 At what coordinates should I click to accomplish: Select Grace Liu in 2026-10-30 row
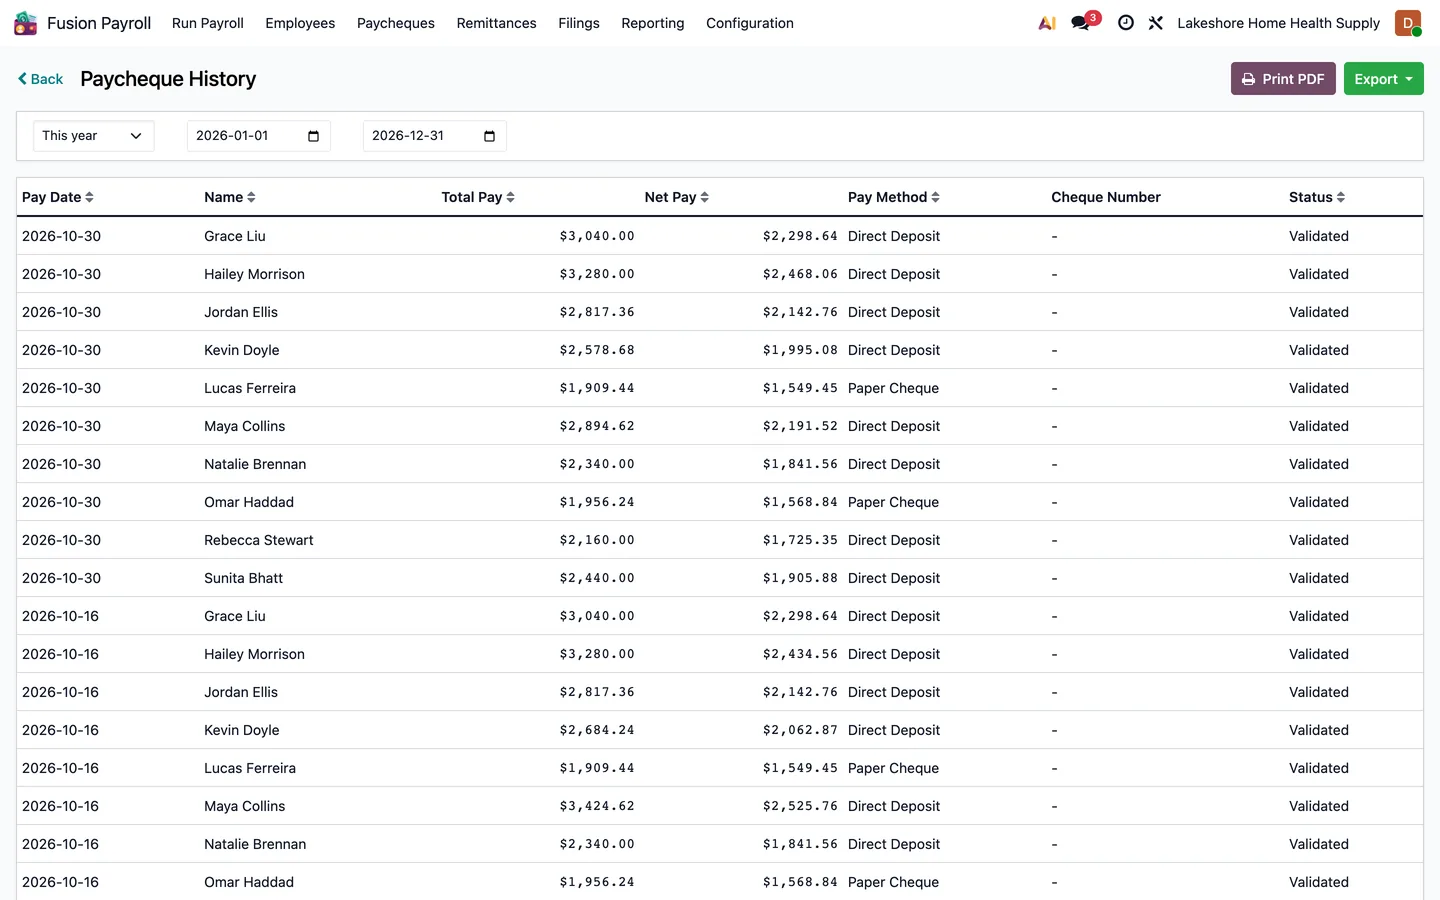pos(235,236)
